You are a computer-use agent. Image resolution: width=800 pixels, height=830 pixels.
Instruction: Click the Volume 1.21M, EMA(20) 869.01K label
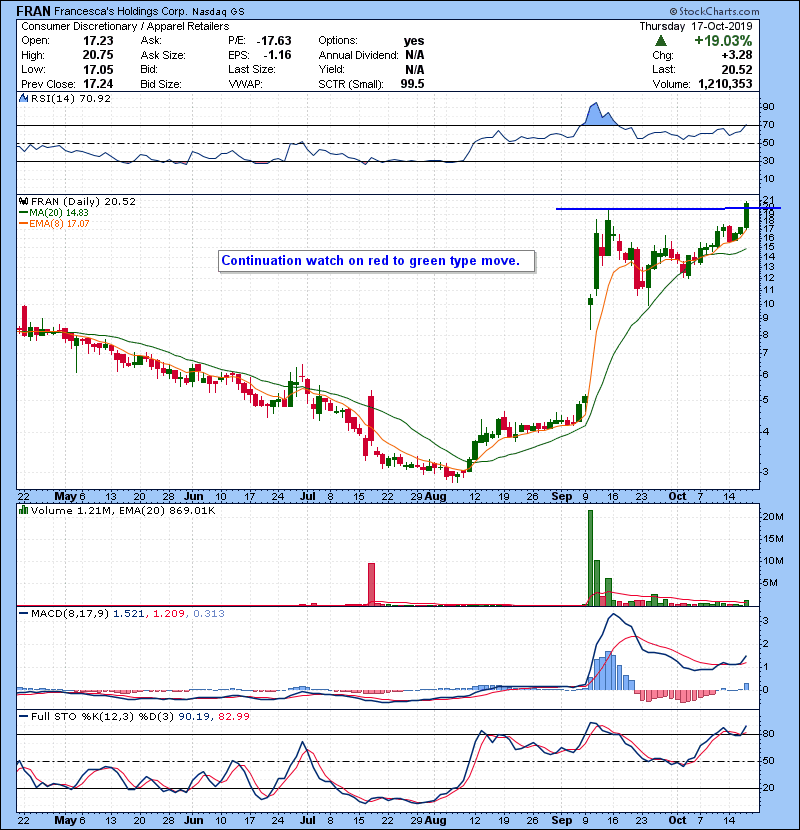(123, 510)
